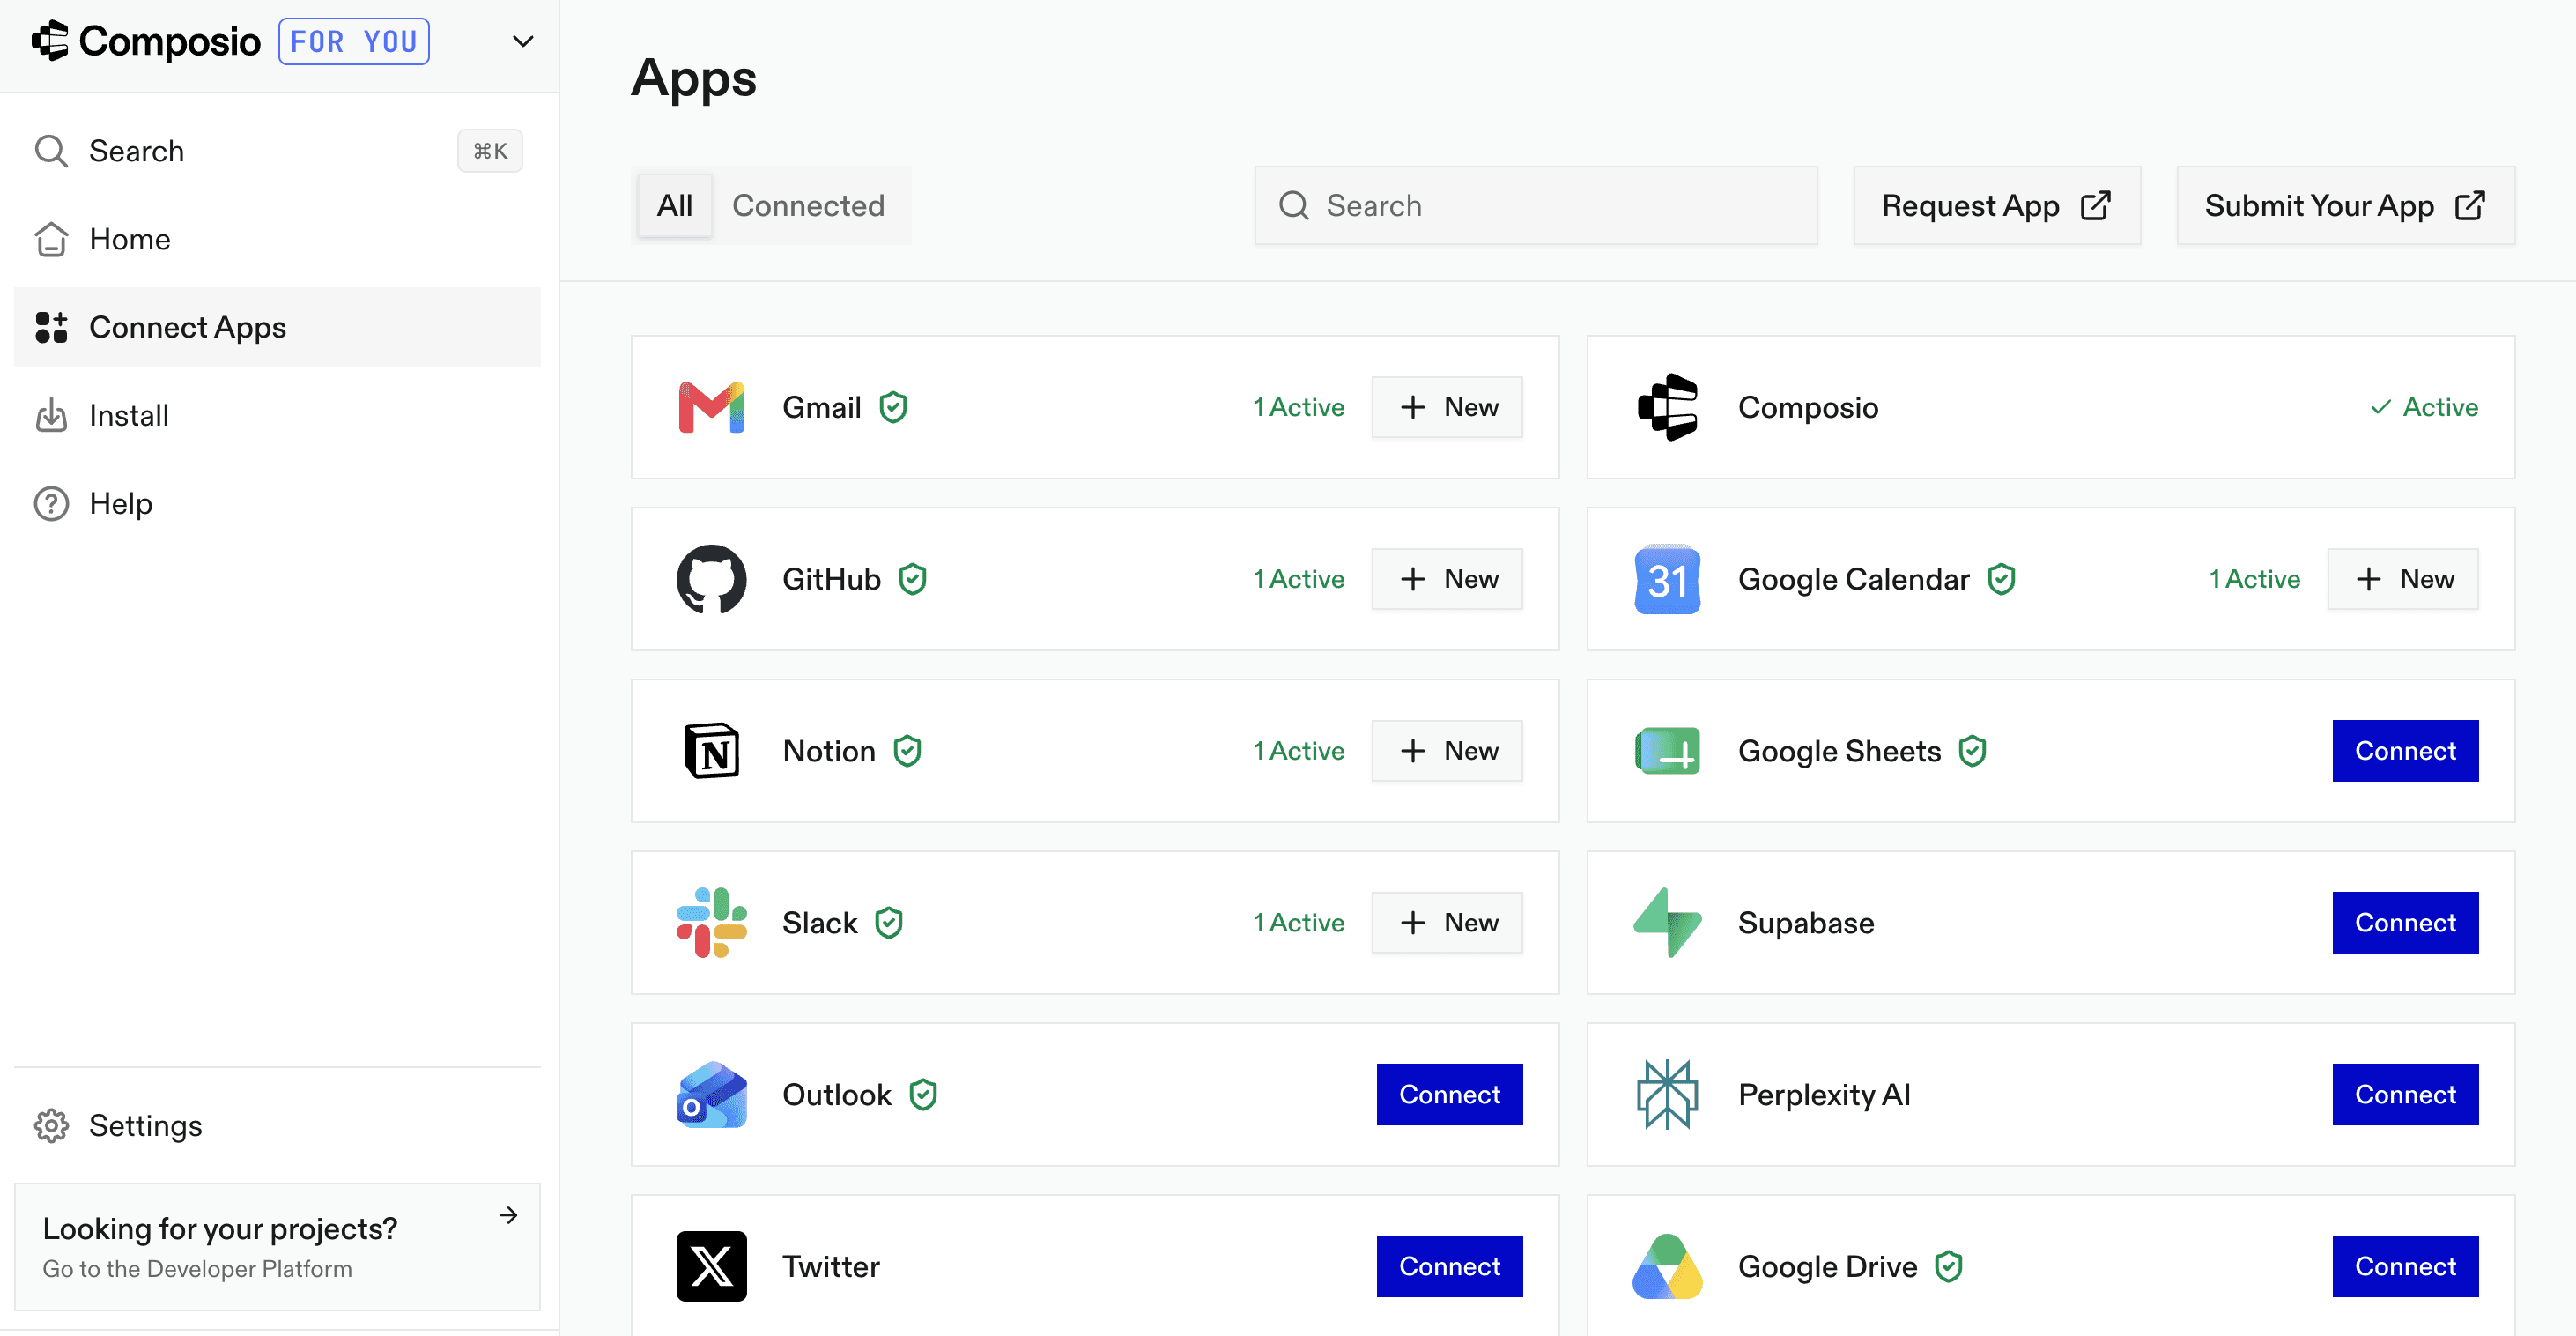Viewport: 2576px width, 1336px height.
Task: Click the external link icon on Submit Your App
Action: pos(2470,205)
